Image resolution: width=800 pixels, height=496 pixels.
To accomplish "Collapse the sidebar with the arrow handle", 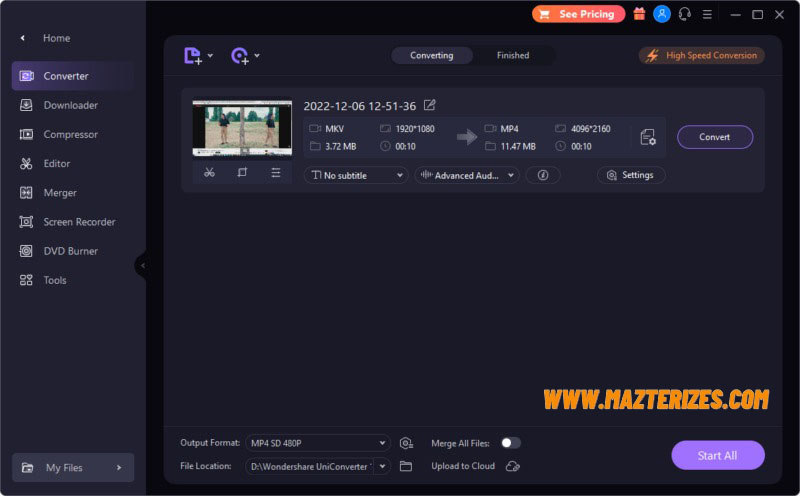I will pos(142,265).
